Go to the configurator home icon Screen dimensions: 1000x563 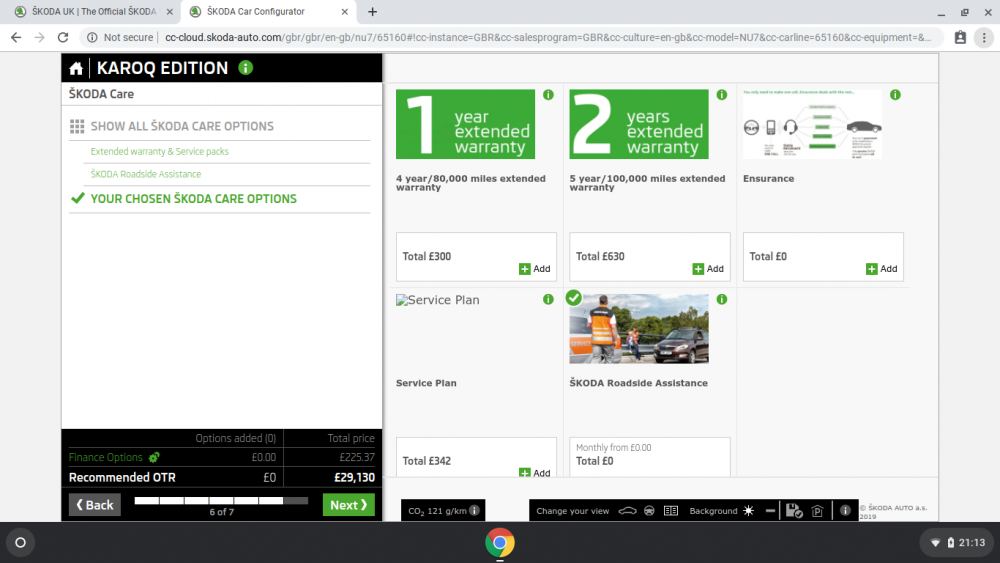point(76,68)
